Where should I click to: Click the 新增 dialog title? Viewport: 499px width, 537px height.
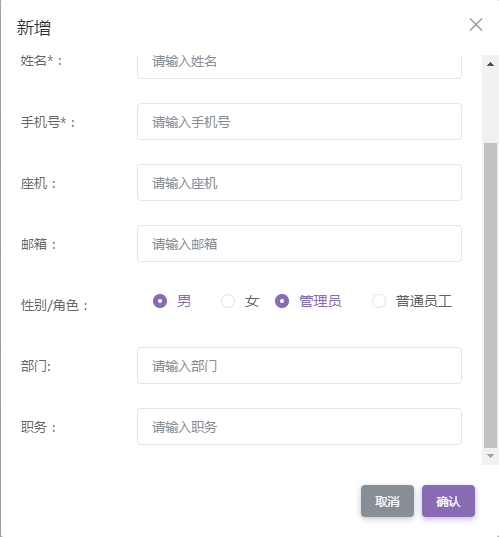point(34,27)
